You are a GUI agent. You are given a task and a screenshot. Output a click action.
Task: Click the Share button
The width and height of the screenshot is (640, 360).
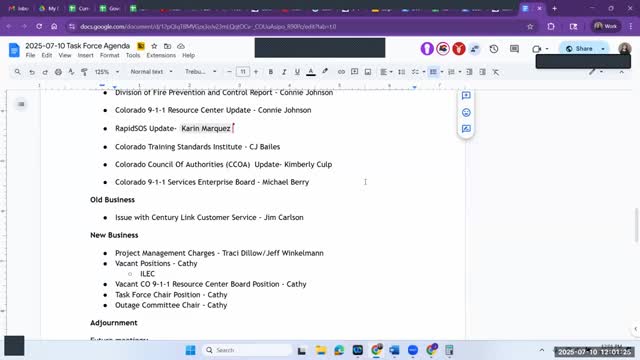coord(580,49)
